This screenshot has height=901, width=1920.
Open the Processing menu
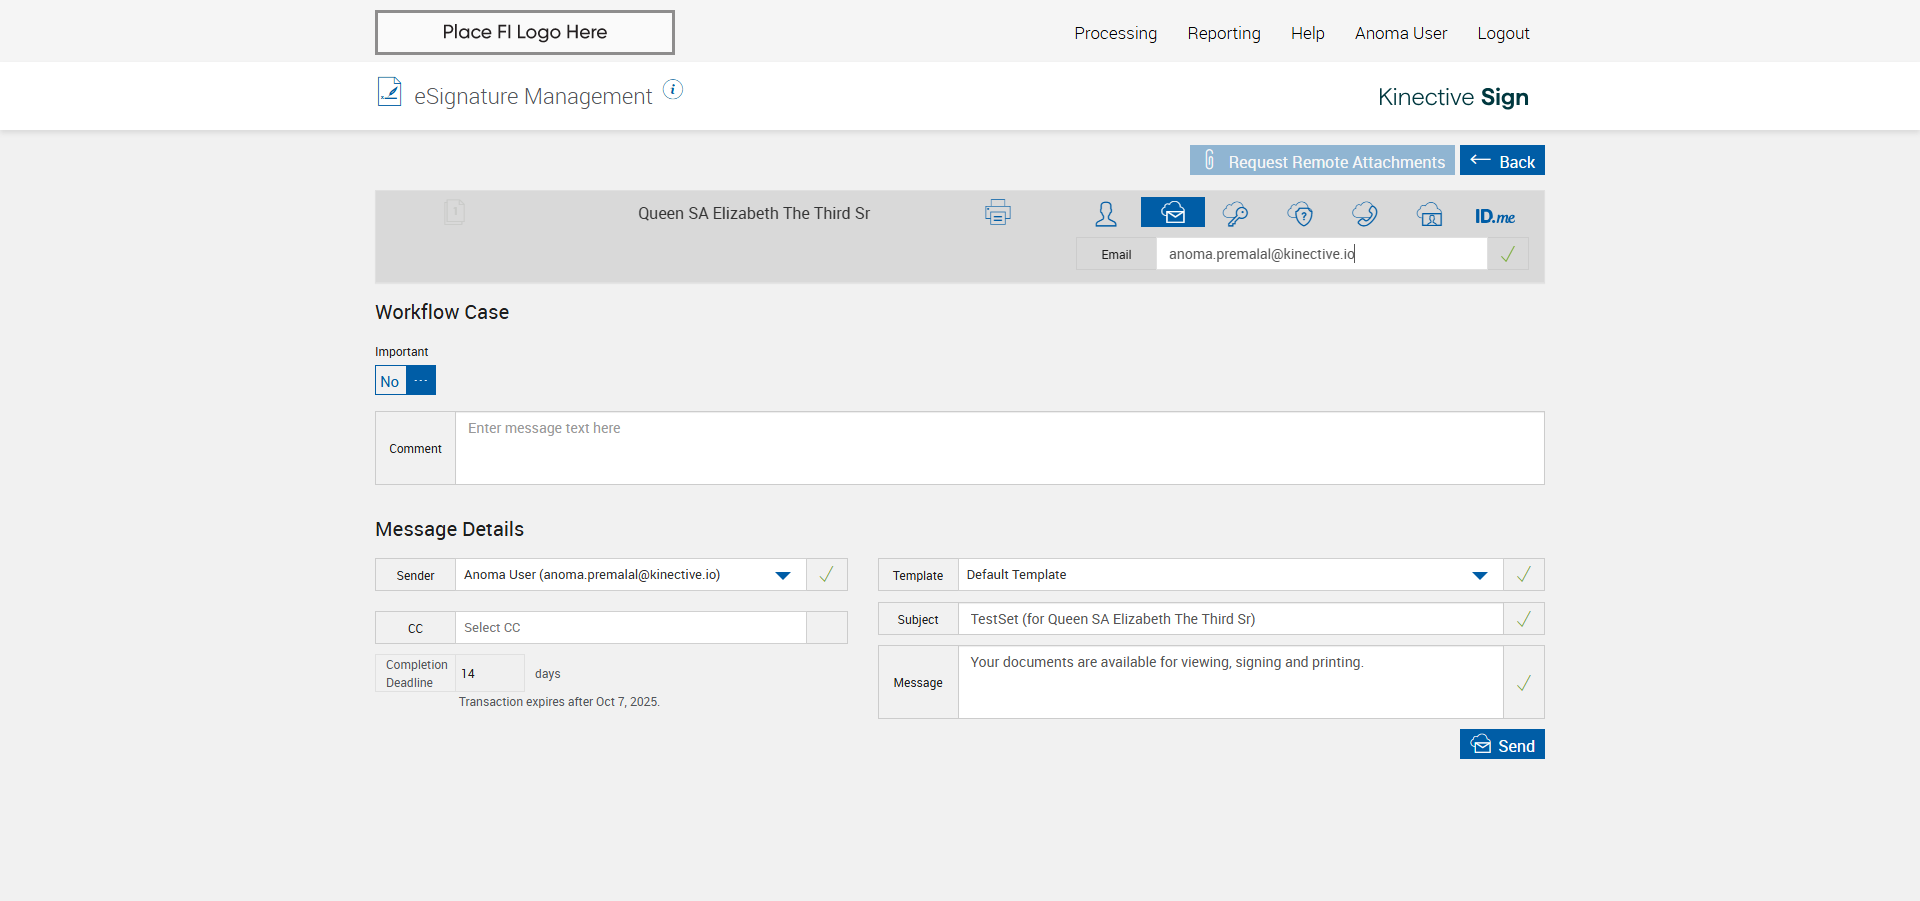tap(1115, 33)
